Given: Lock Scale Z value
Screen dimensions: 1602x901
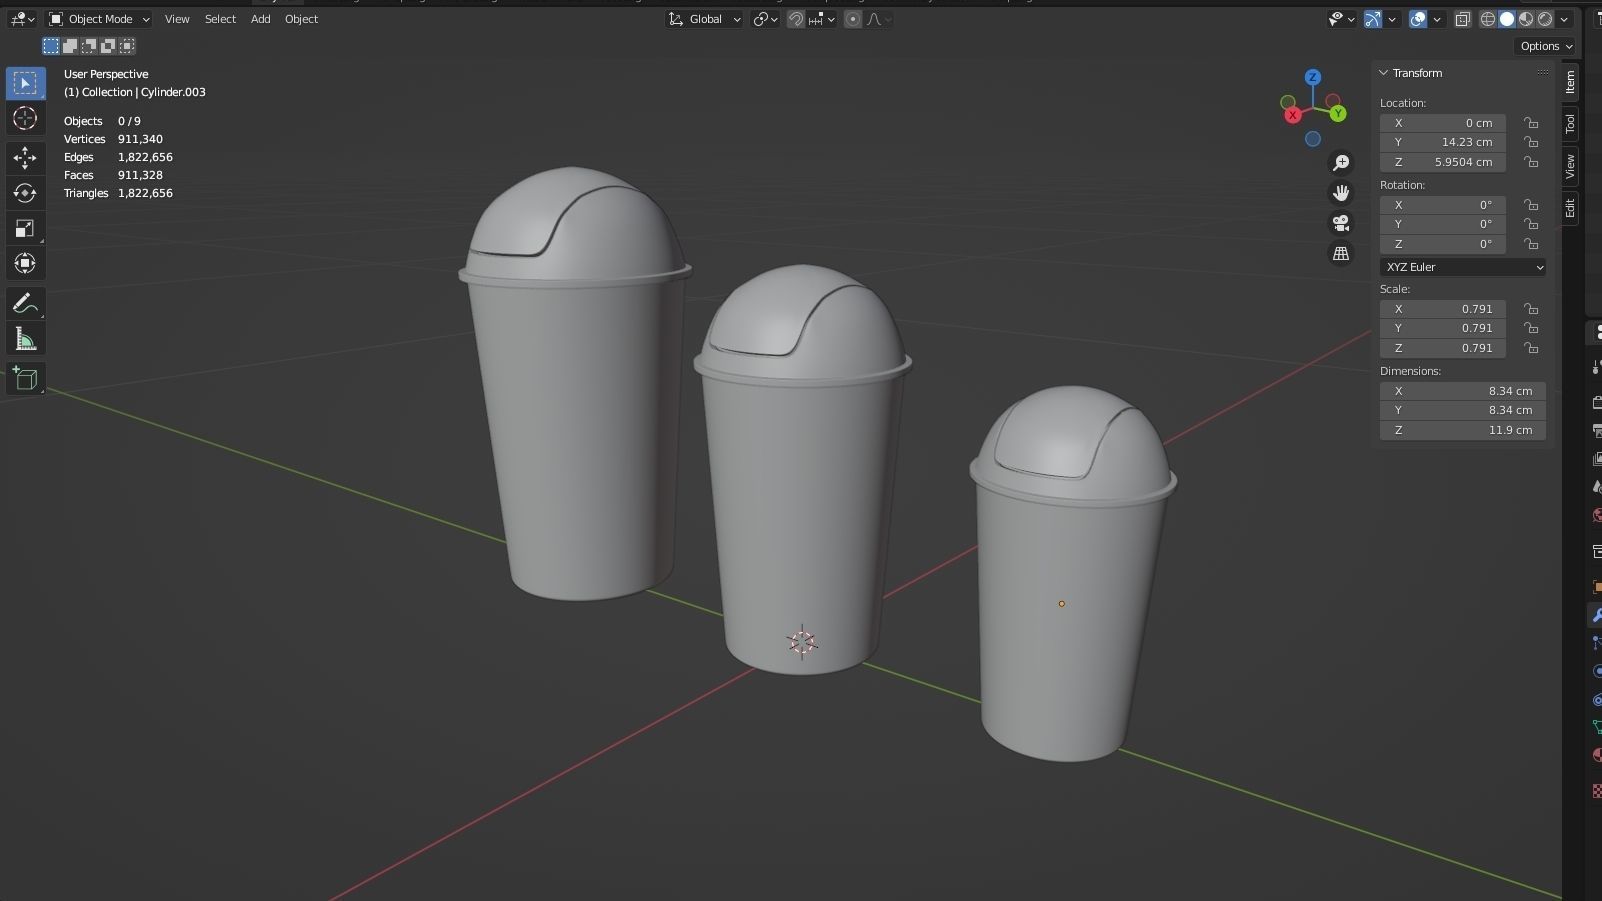Looking at the screenshot, I should pos(1531,348).
